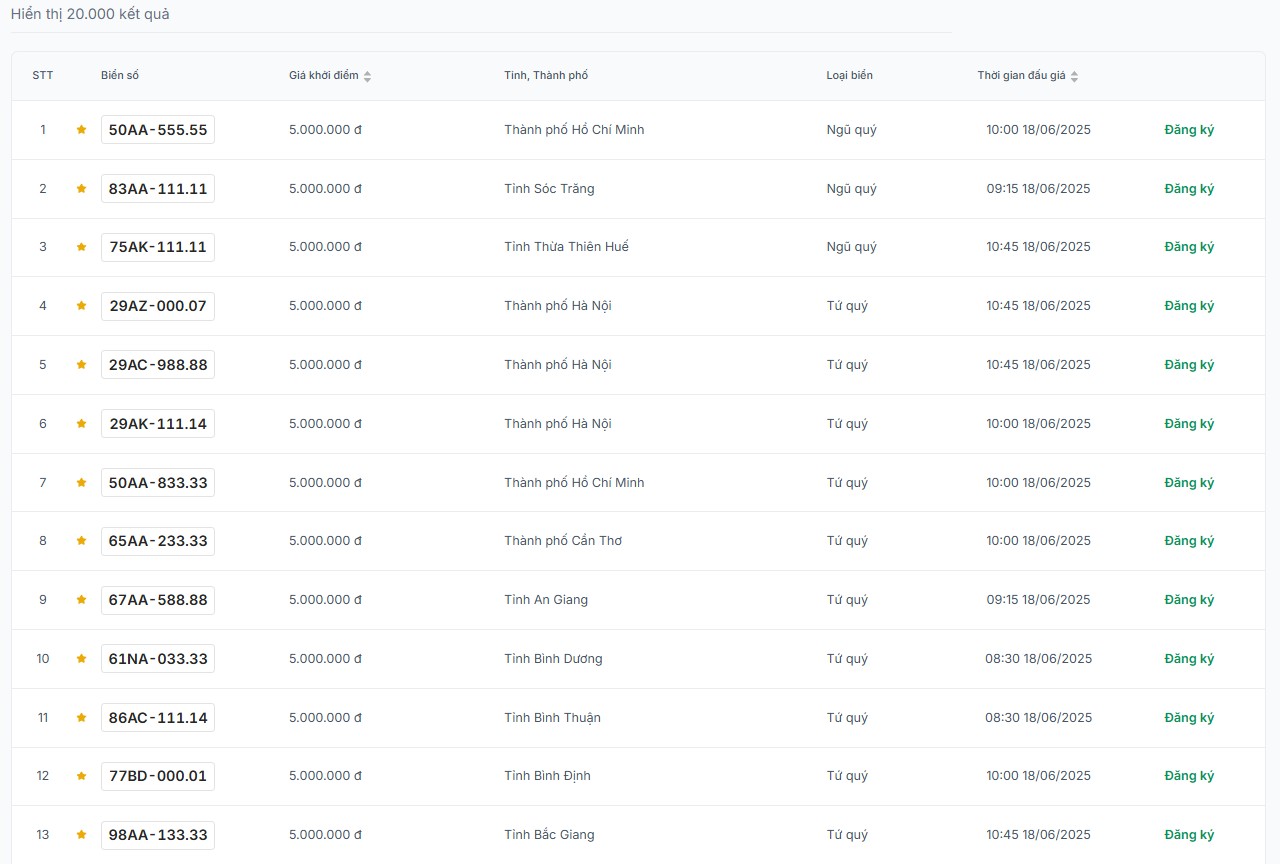
Task: Star the plate 50AA-555.55
Action: [x=81, y=130]
